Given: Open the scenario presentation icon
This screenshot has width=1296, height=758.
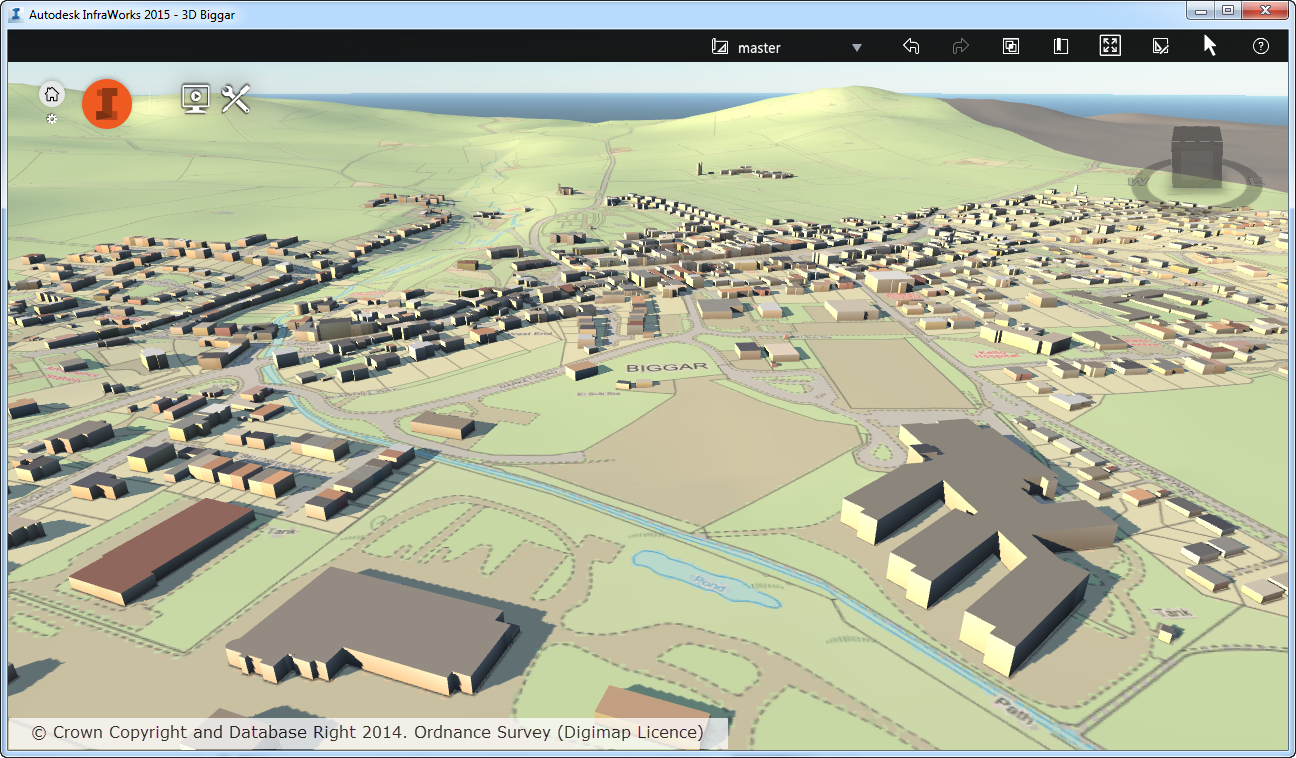Looking at the screenshot, I should point(196,99).
